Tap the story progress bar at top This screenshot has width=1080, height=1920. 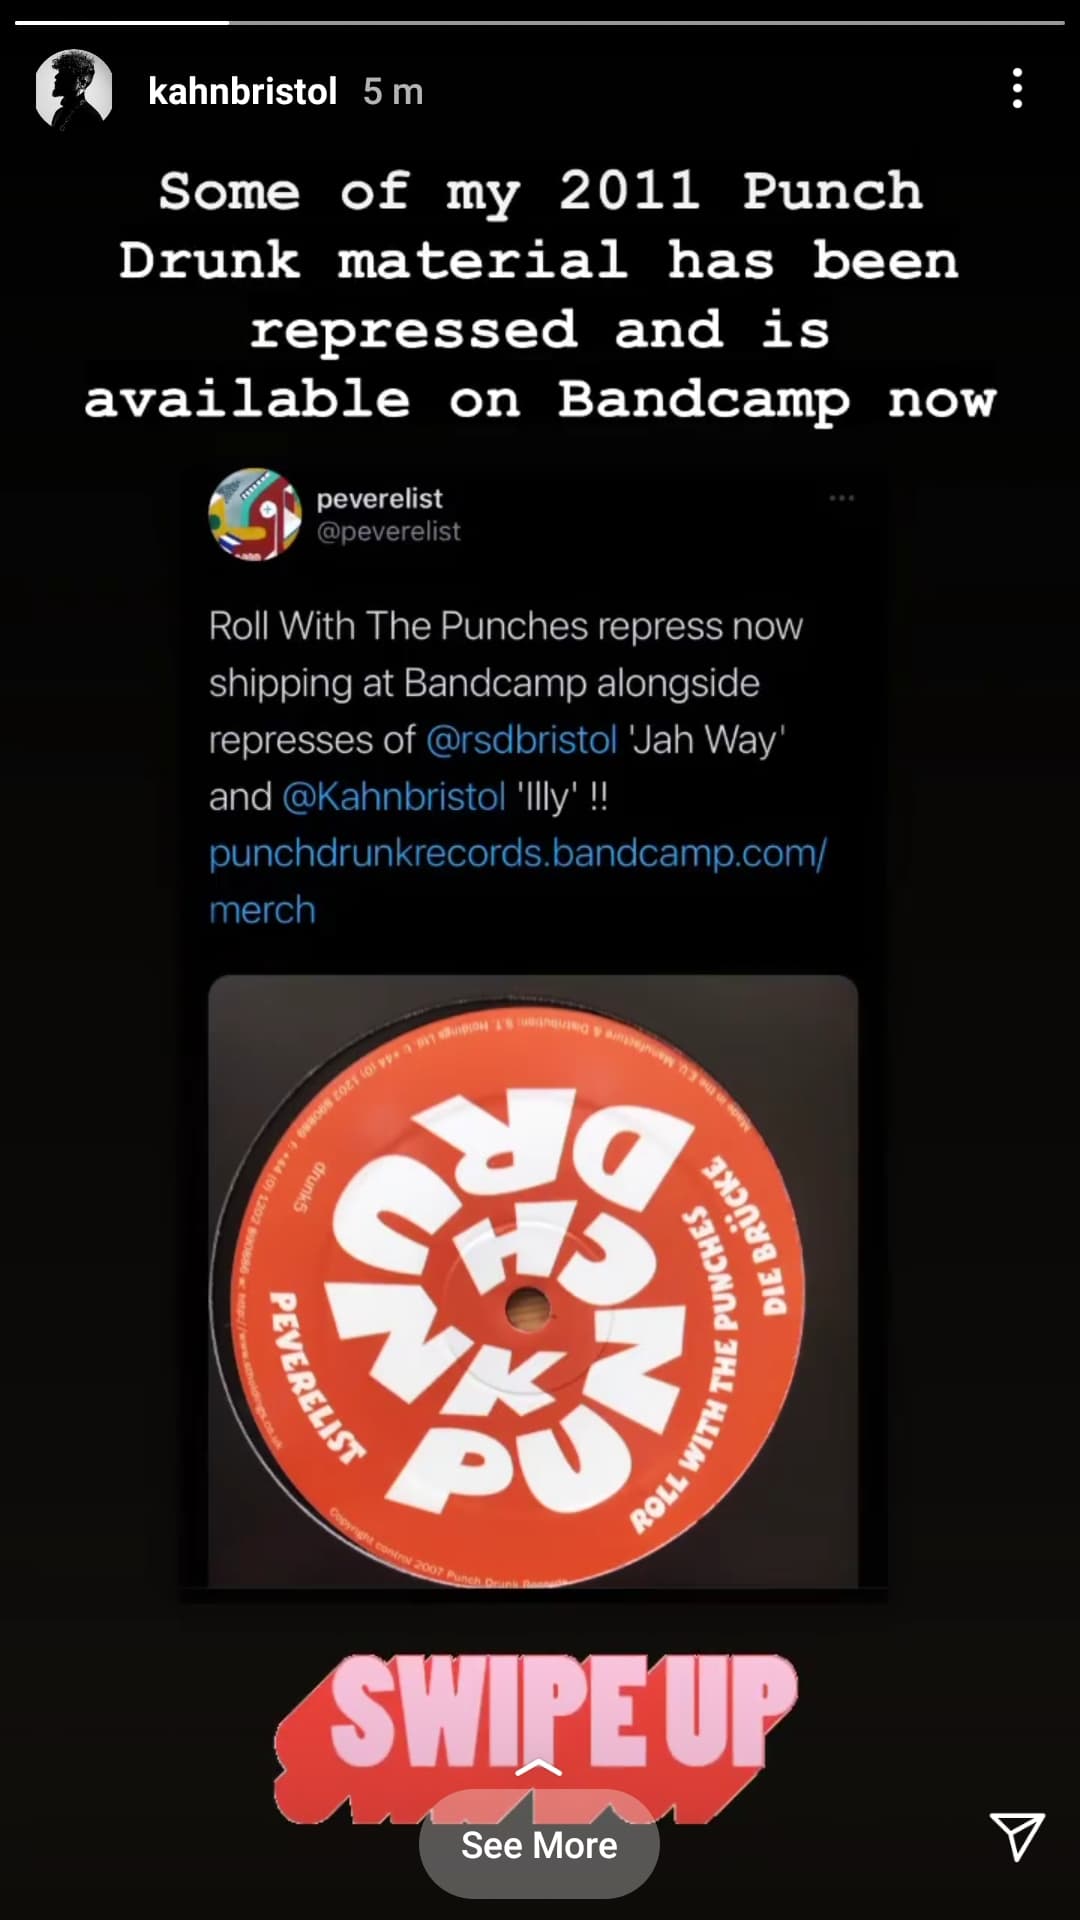(540, 22)
